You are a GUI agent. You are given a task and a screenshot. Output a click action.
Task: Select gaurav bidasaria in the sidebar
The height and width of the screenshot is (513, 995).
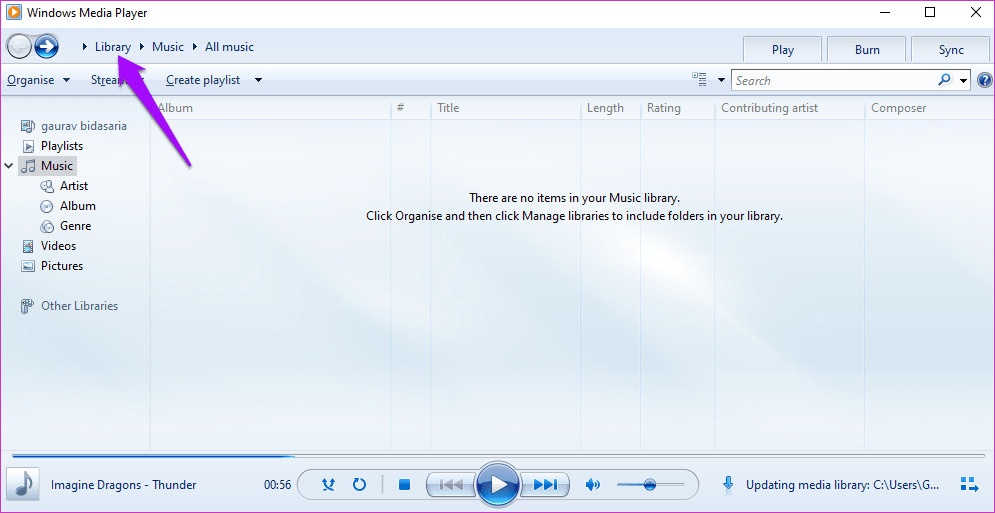point(84,126)
